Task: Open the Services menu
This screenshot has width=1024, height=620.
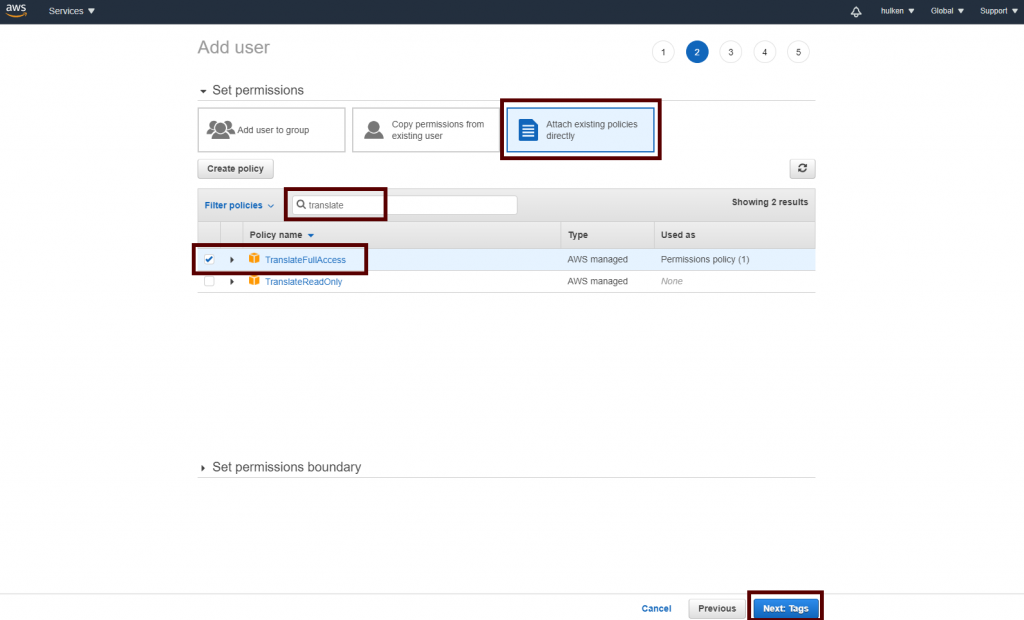Action: pyautogui.click(x=72, y=11)
